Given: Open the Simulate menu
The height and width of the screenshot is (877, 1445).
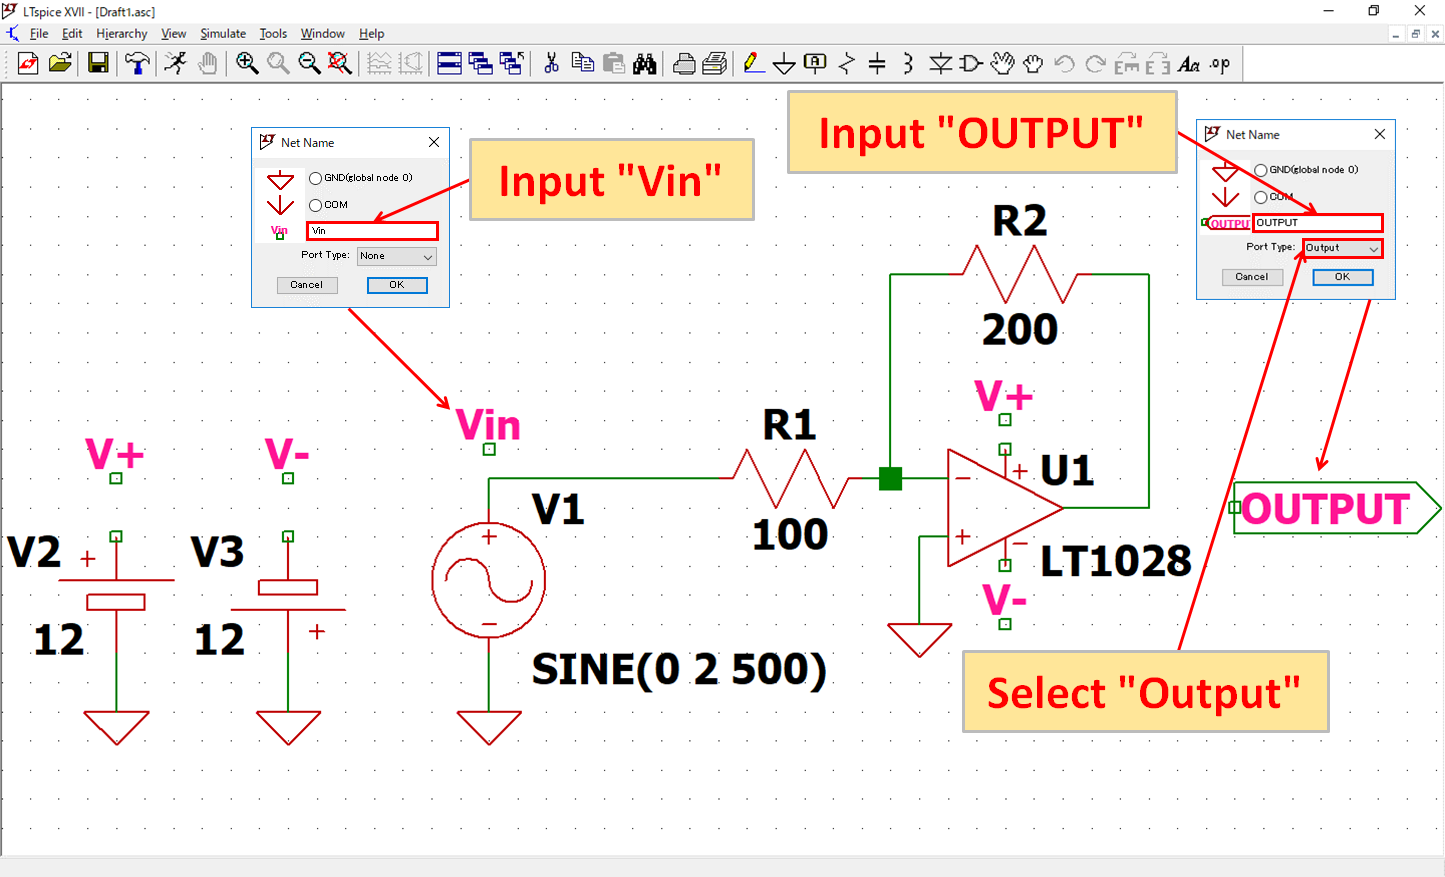Looking at the screenshot, I should tap(222, 33).
